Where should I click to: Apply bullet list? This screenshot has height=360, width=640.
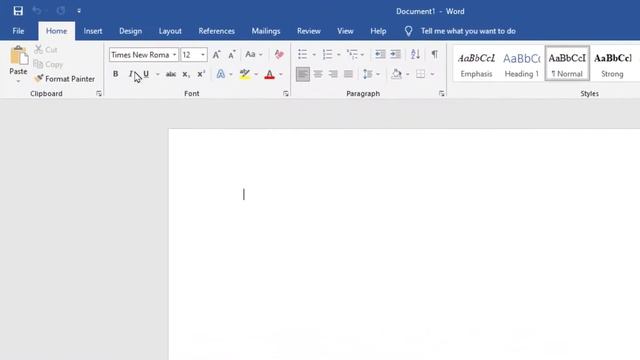pos(302,54)
